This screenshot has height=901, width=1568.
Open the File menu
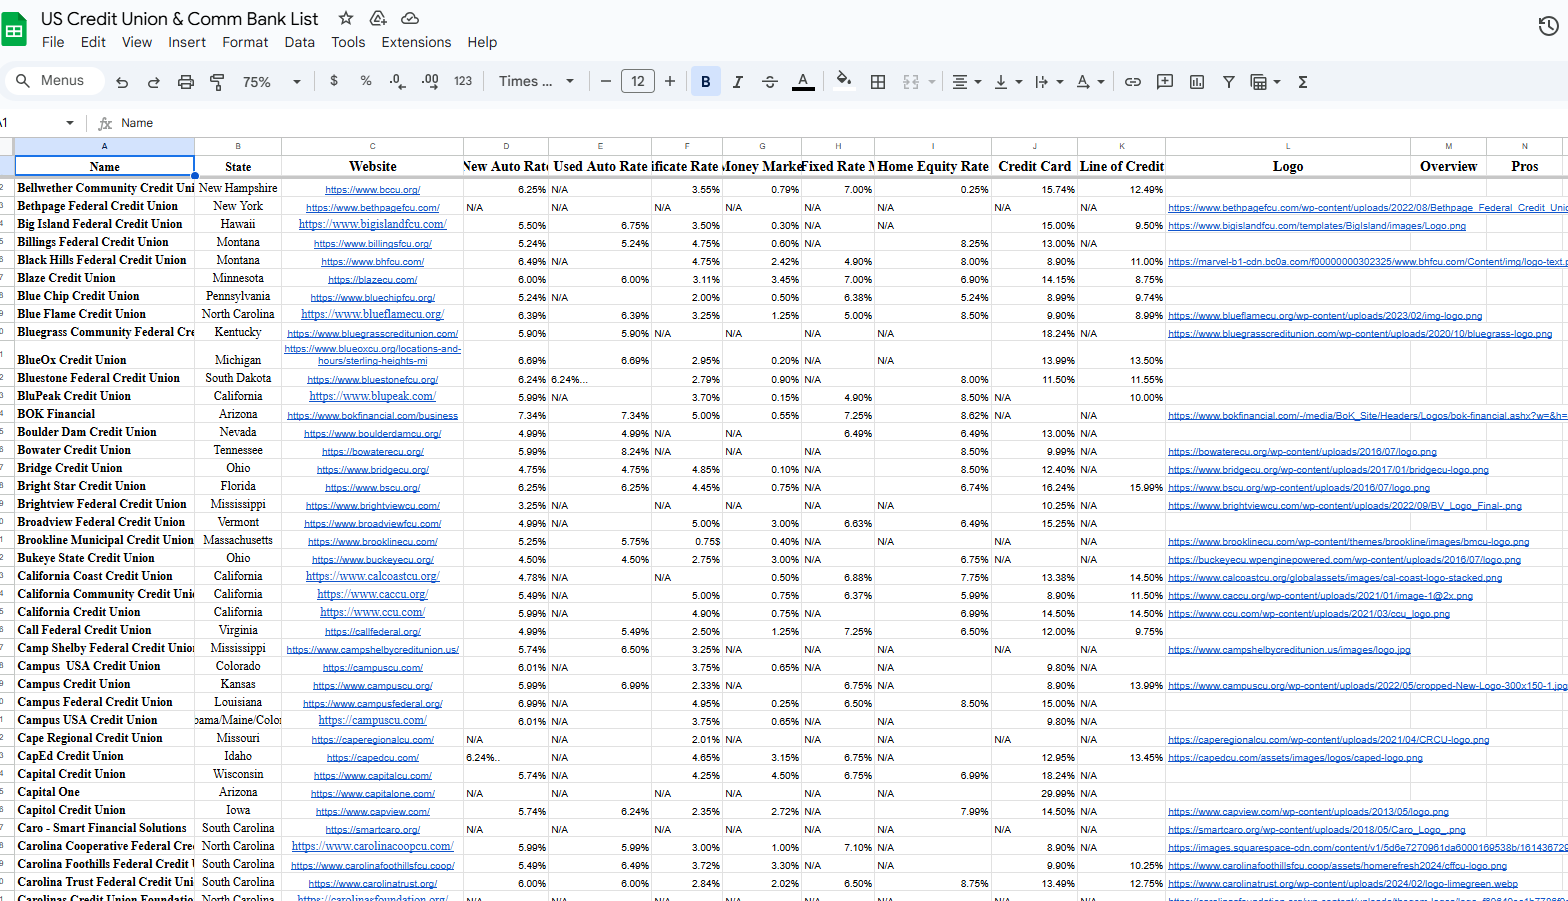coord(53,42)
